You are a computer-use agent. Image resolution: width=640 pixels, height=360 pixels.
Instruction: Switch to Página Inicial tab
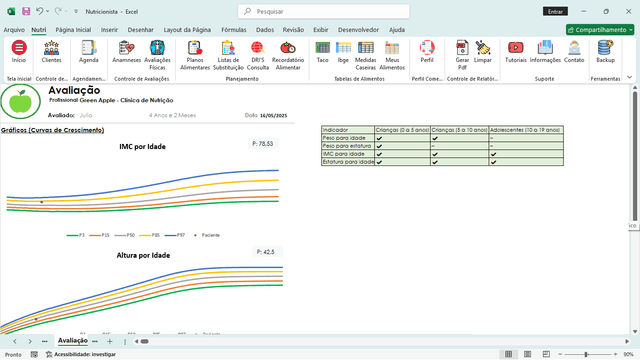(73, 30)
